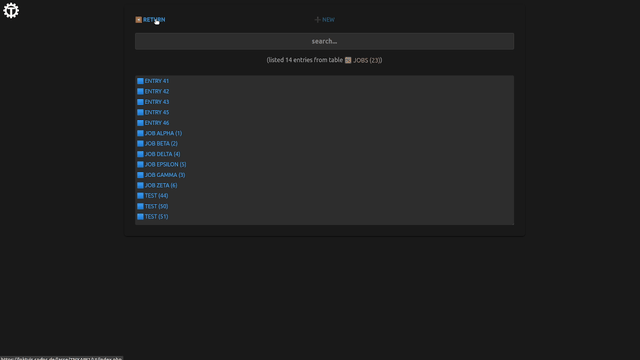Open JOB GAMMA (3)
Viewport: 640px width, 360px height.
(x=165, y=175)
